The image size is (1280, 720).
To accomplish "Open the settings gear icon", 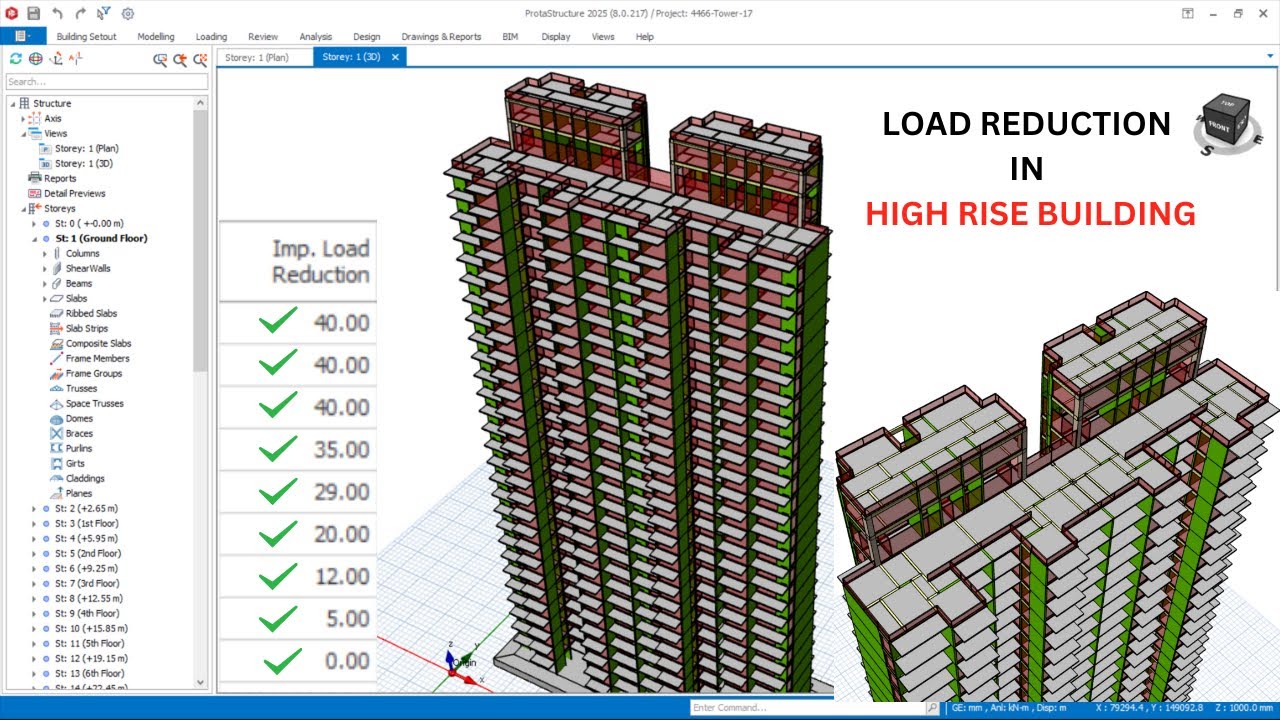I will (128, 13).
